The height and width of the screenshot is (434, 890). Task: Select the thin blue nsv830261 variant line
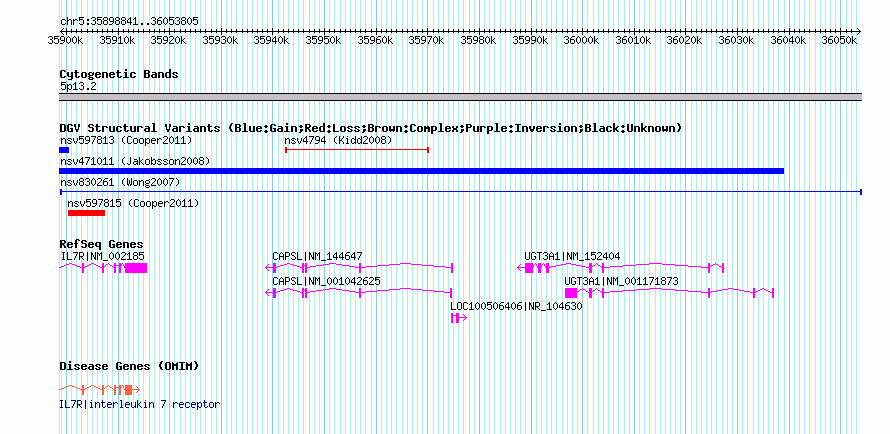click(461, 192)
